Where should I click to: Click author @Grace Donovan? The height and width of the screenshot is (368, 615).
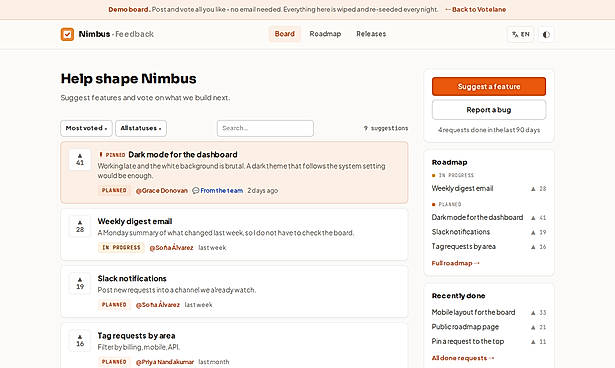[x=162, y=191]
